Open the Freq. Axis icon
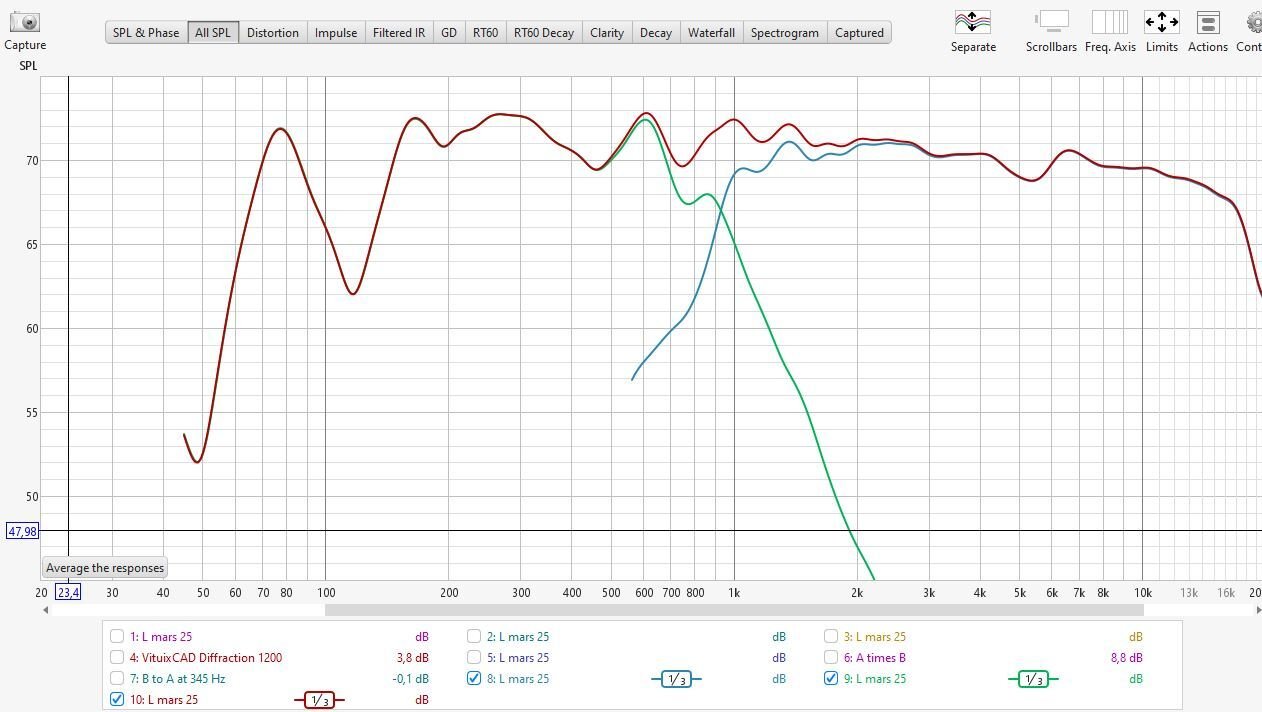 [1110, 21]
